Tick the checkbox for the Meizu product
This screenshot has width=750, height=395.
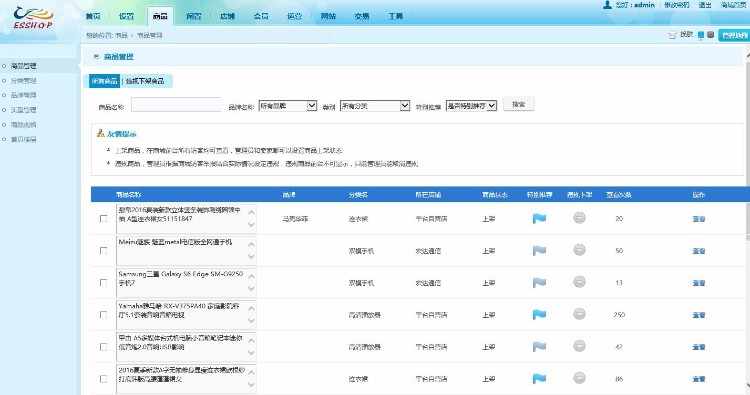pos(103,251)
